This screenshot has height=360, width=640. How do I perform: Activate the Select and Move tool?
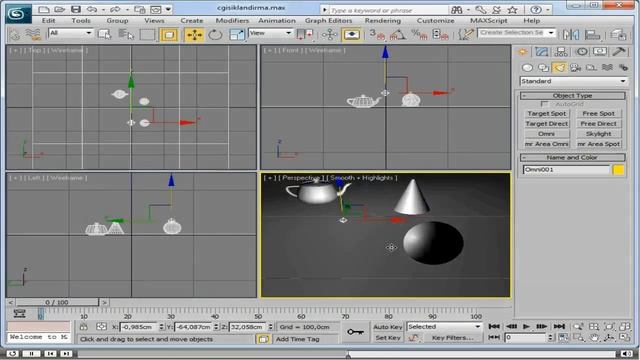194,34
